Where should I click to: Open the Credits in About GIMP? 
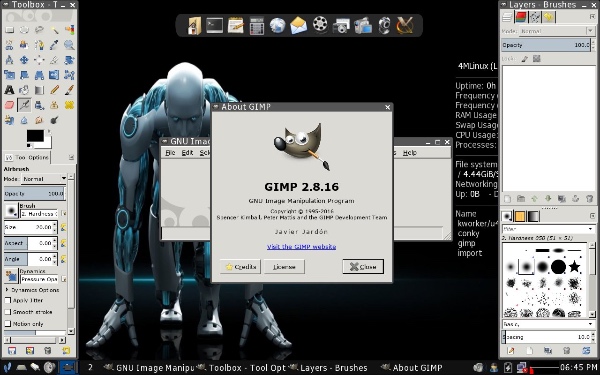pyautogui.click(x=240, y=267)
